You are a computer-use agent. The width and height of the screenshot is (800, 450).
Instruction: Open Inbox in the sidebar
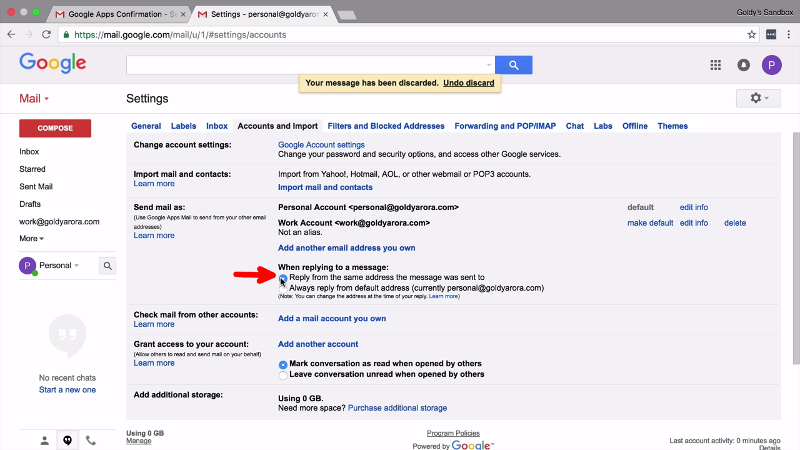point(29,152)
